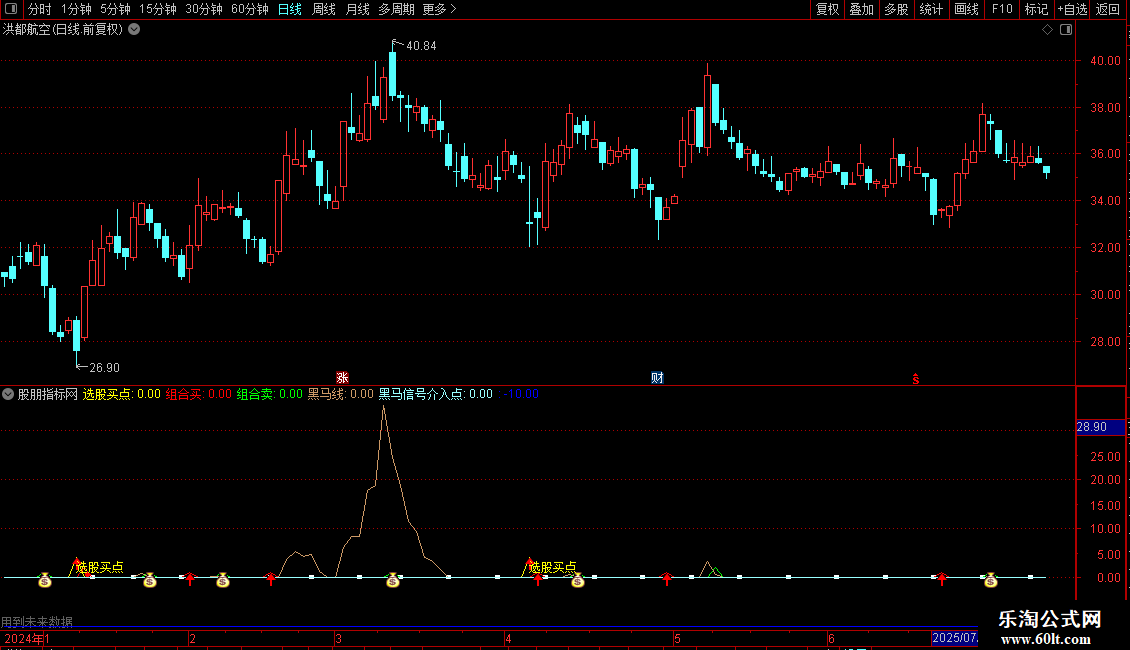
Task: Click the red up arrow after the 6 marker
Action: click(941, 578)
